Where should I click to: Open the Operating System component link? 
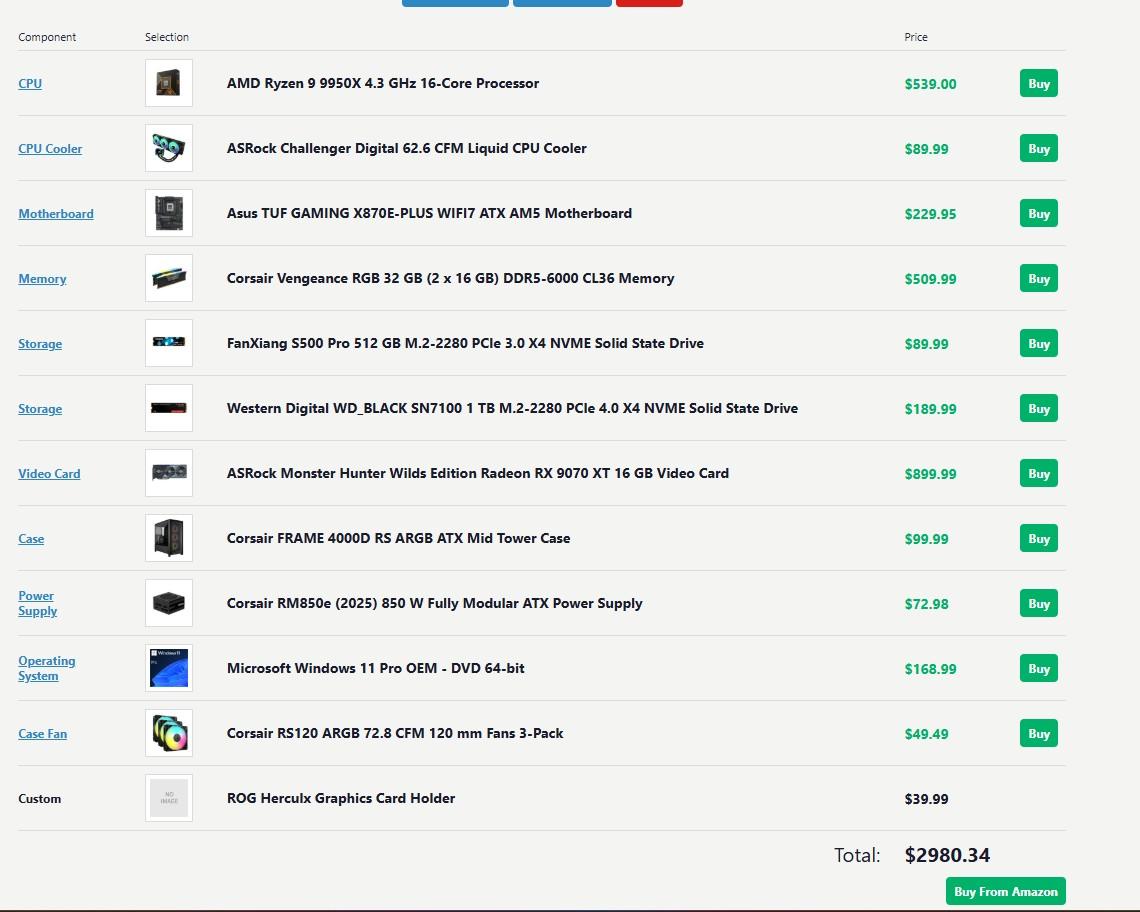click(47, 668)
